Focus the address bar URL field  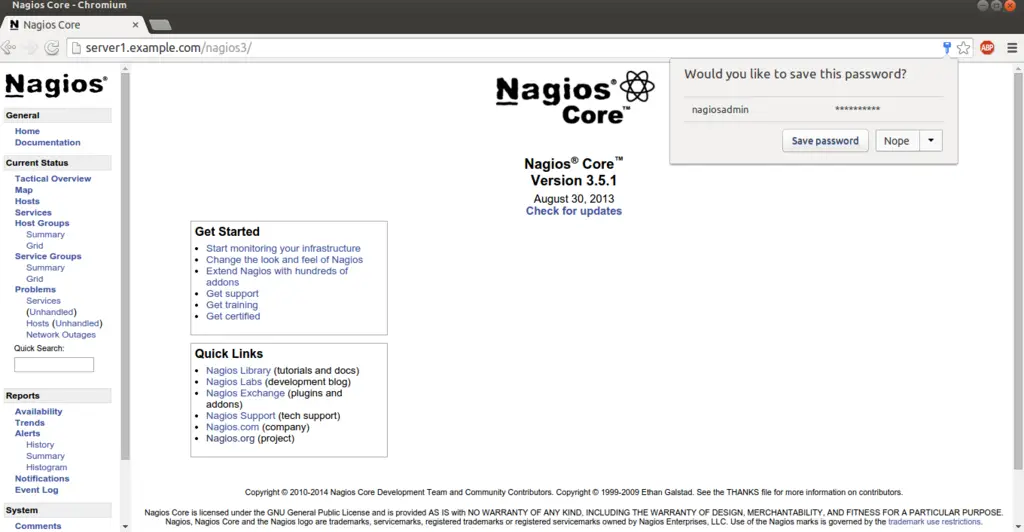coord(503,48)
